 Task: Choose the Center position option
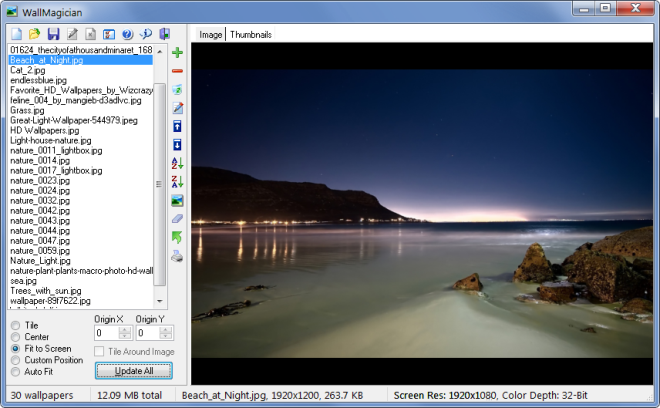point(15,337)
